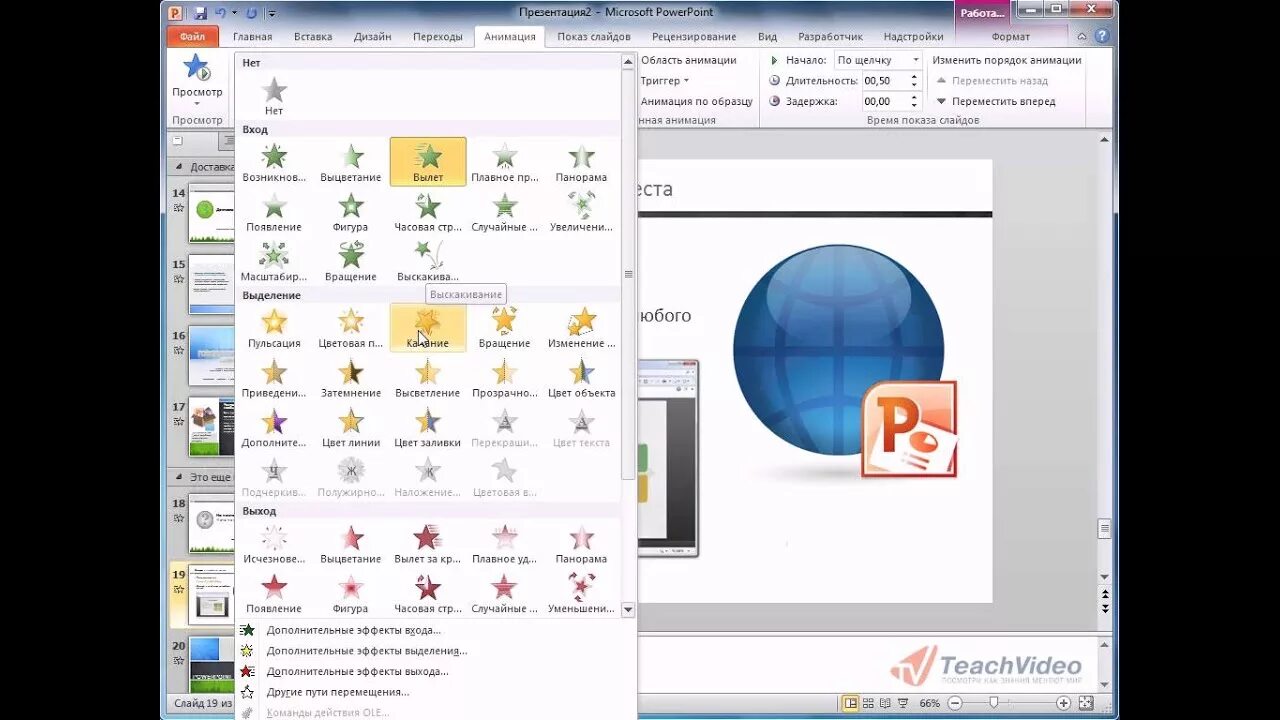Click Переместить вперед reorder button
Image resolution: width=1280 pixels, height=720 pixels.
pyautogui.click(x=995, y=101)
